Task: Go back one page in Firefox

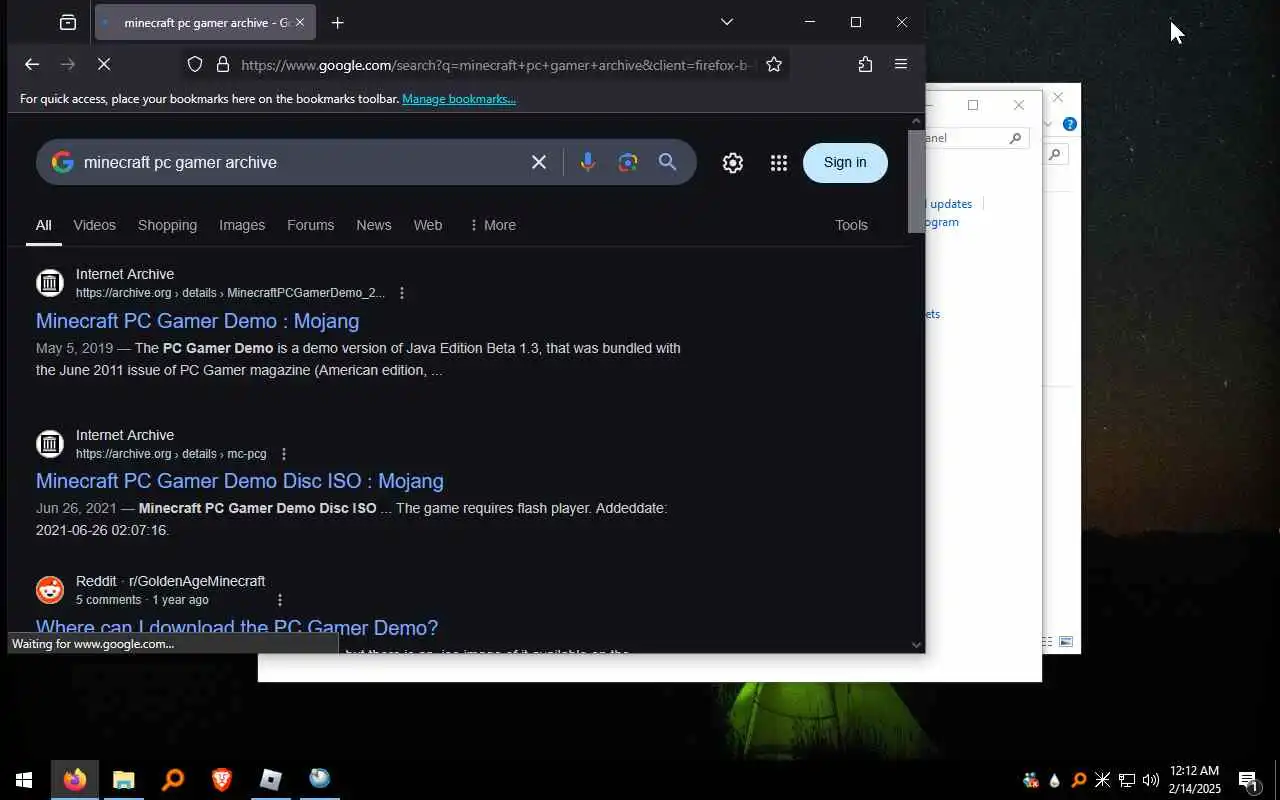Action: tap(32, 64)
